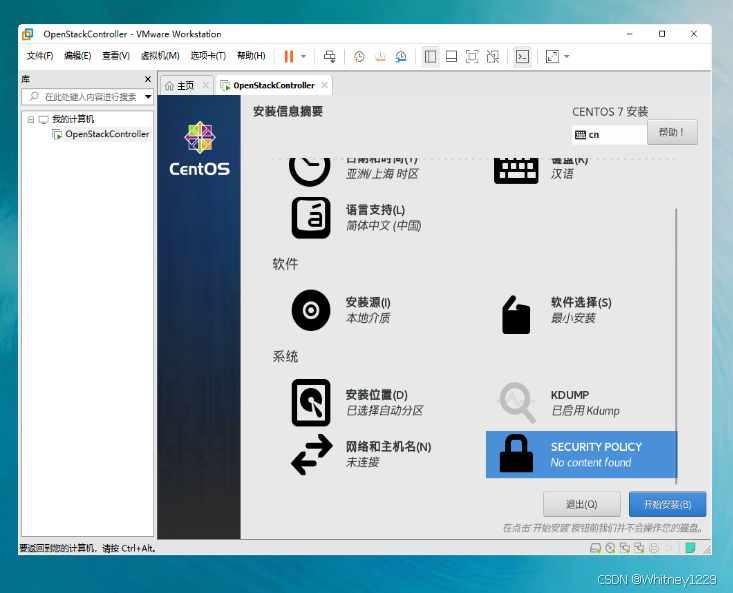Image resolution: width=733 pixels, height=593 pixels.
Task: Take a snapshot of this virtual machine
Action: pyautogui.click(x=359, y=57)
